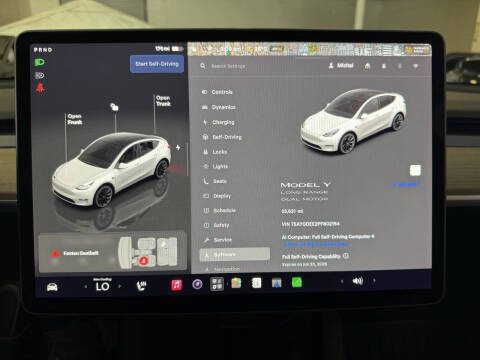
Task: Tap the car lock icon above roof
Action: click(x=114, y=107)
